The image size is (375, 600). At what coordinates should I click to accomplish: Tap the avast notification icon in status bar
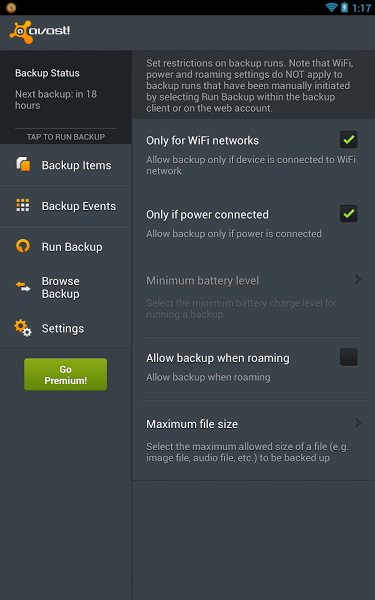click(11, 7)
